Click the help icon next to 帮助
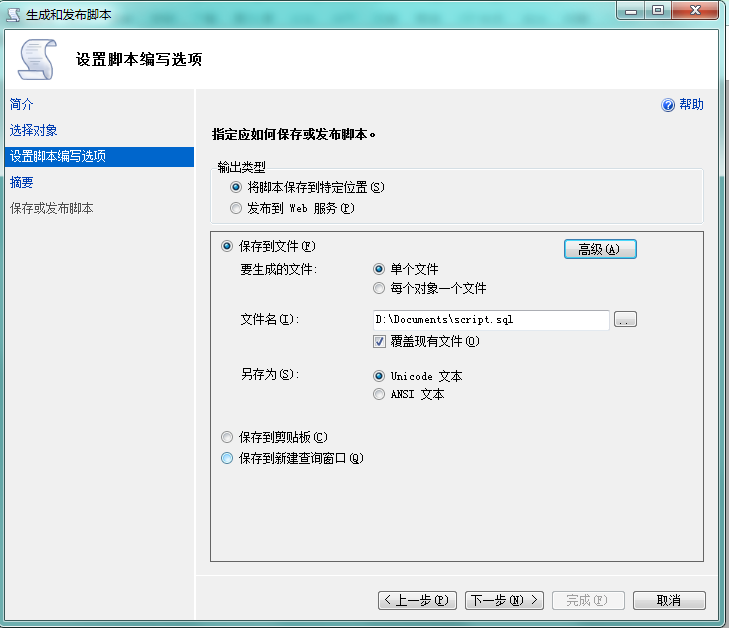This screenshot has height=628, width=729. [668, 105]
